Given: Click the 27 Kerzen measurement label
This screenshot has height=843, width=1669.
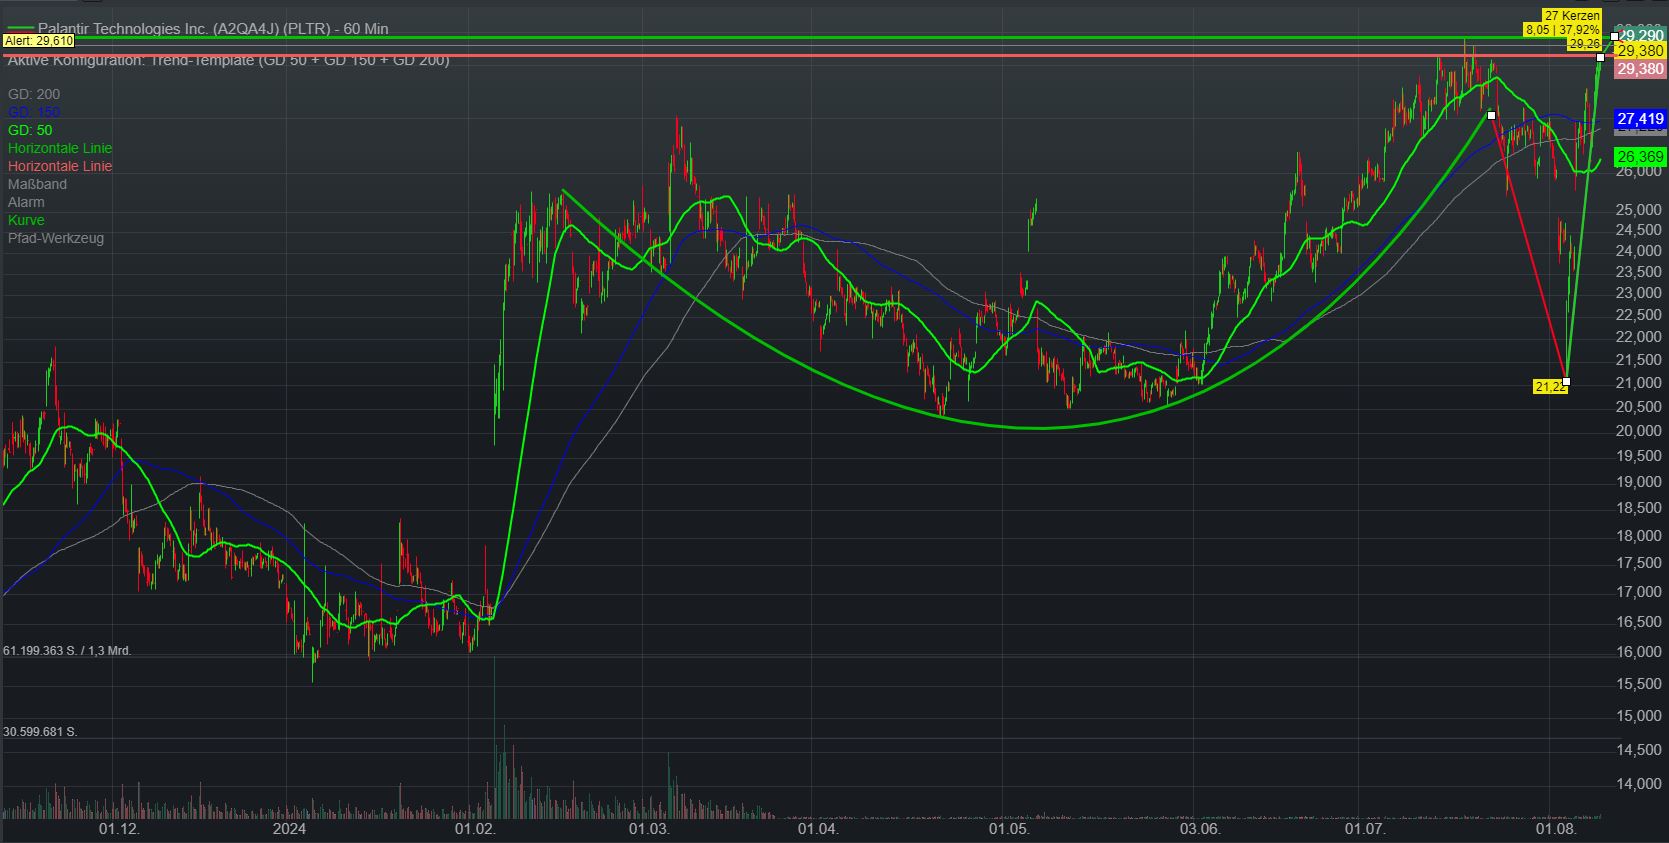Looking at the screenshot, I should tap(1573, 16).
